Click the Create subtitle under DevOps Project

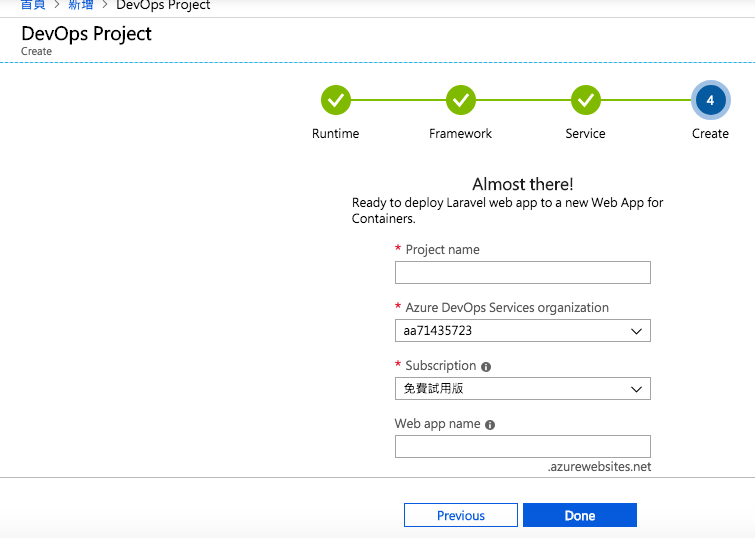coord(36,52)
